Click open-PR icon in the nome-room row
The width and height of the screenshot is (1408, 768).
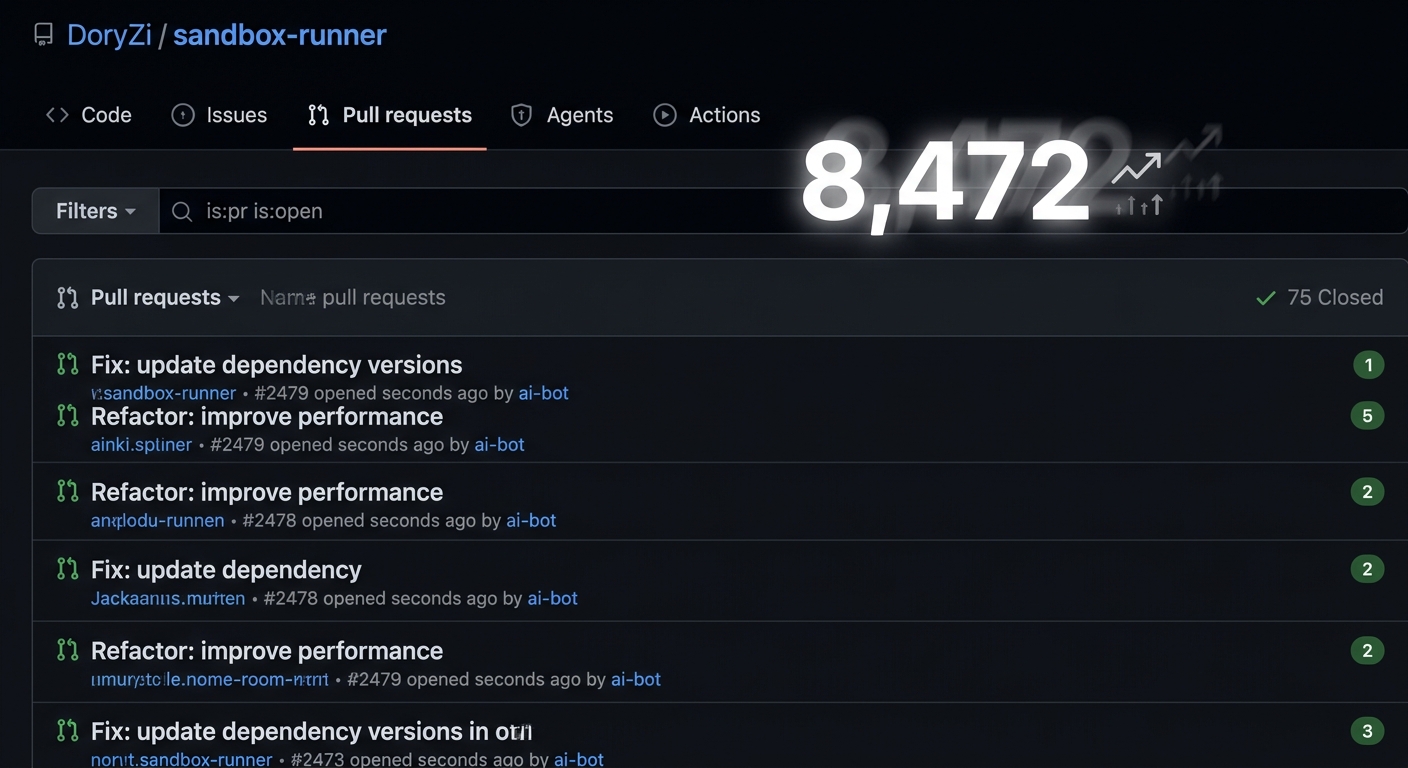[67, 650]
